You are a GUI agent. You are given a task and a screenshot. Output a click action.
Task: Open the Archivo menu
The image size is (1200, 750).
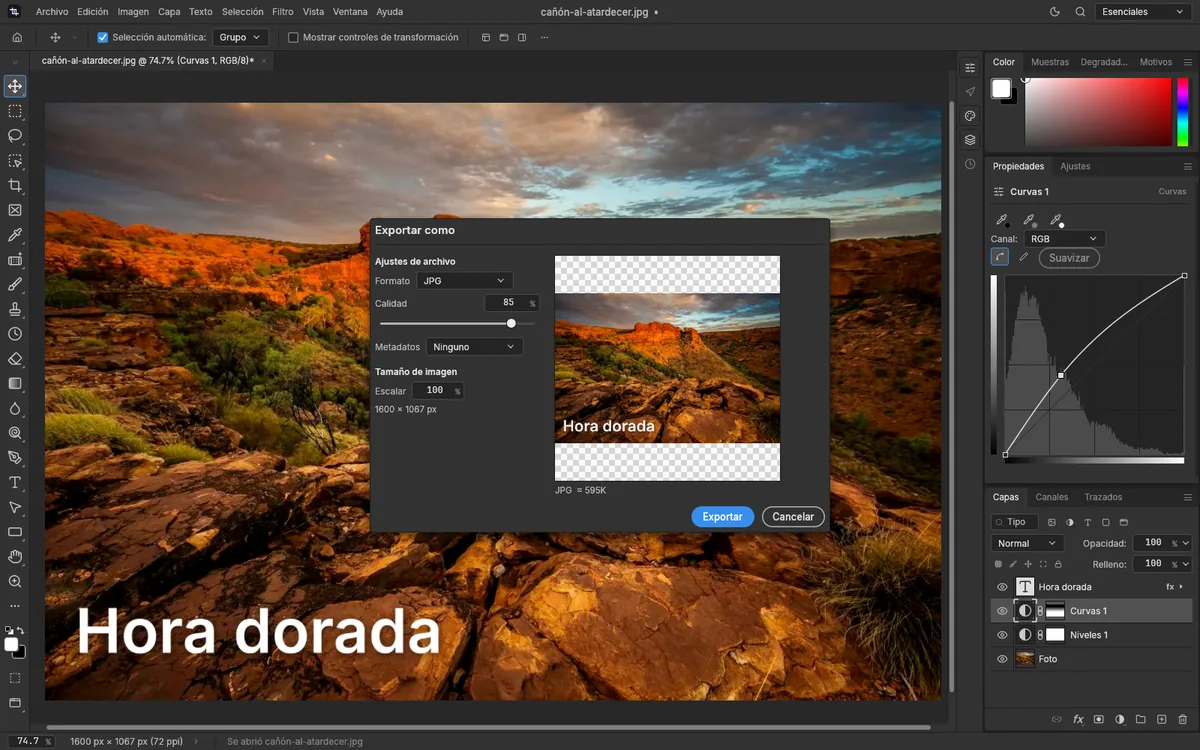(52, 12)
